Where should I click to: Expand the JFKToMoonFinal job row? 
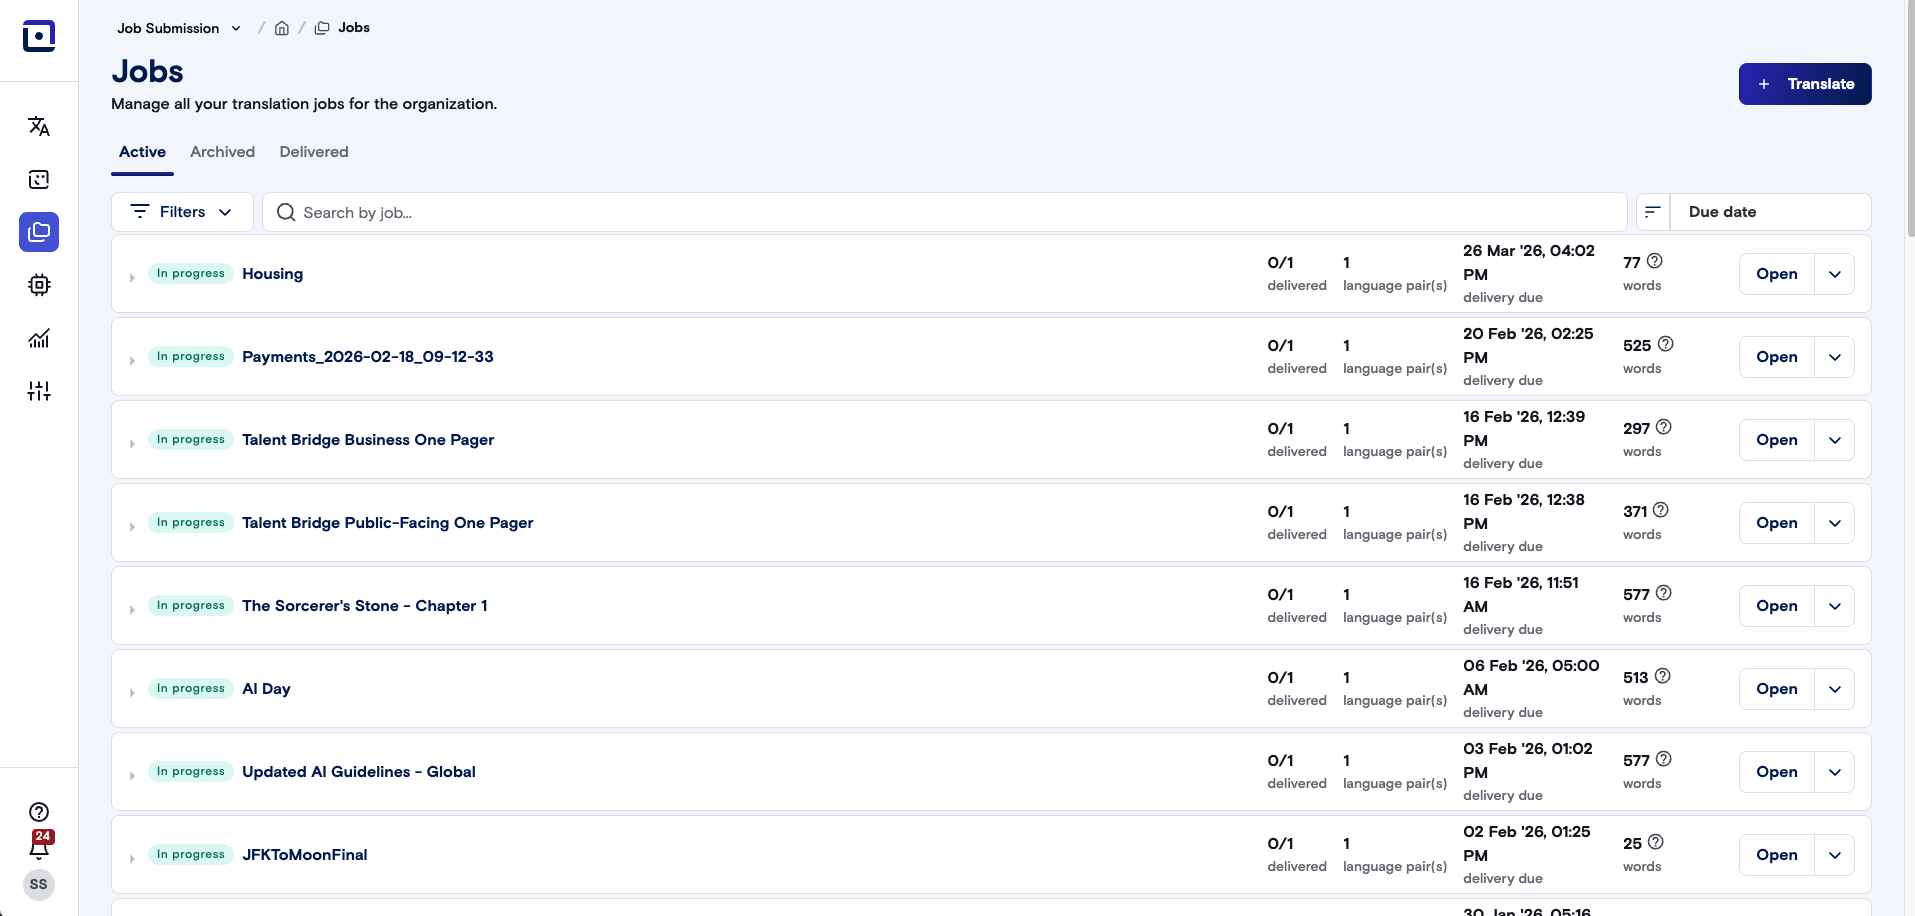tap(132, 858)
